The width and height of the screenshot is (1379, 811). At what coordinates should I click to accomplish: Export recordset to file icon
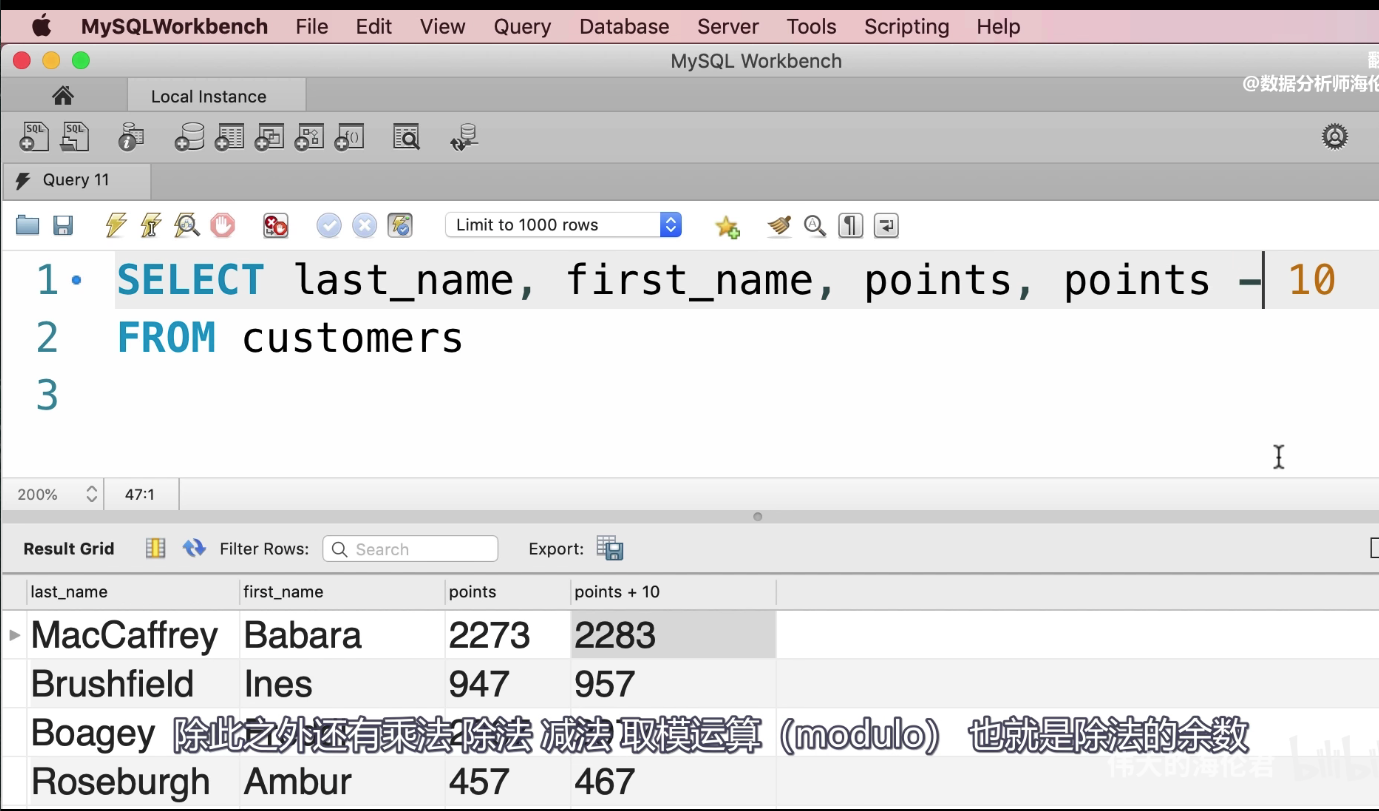click(x=610, y=548)
